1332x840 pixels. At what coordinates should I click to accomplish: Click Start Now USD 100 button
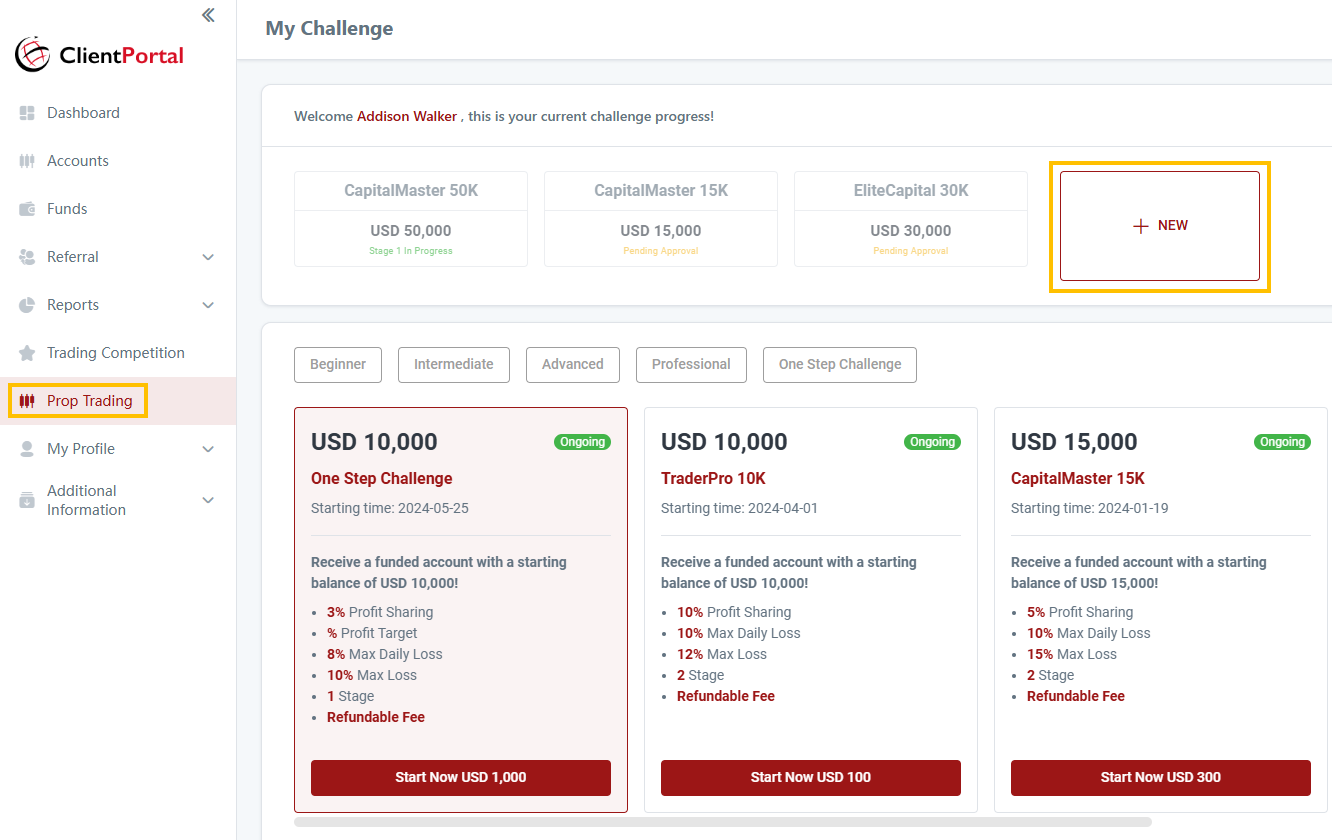point(811,777)
